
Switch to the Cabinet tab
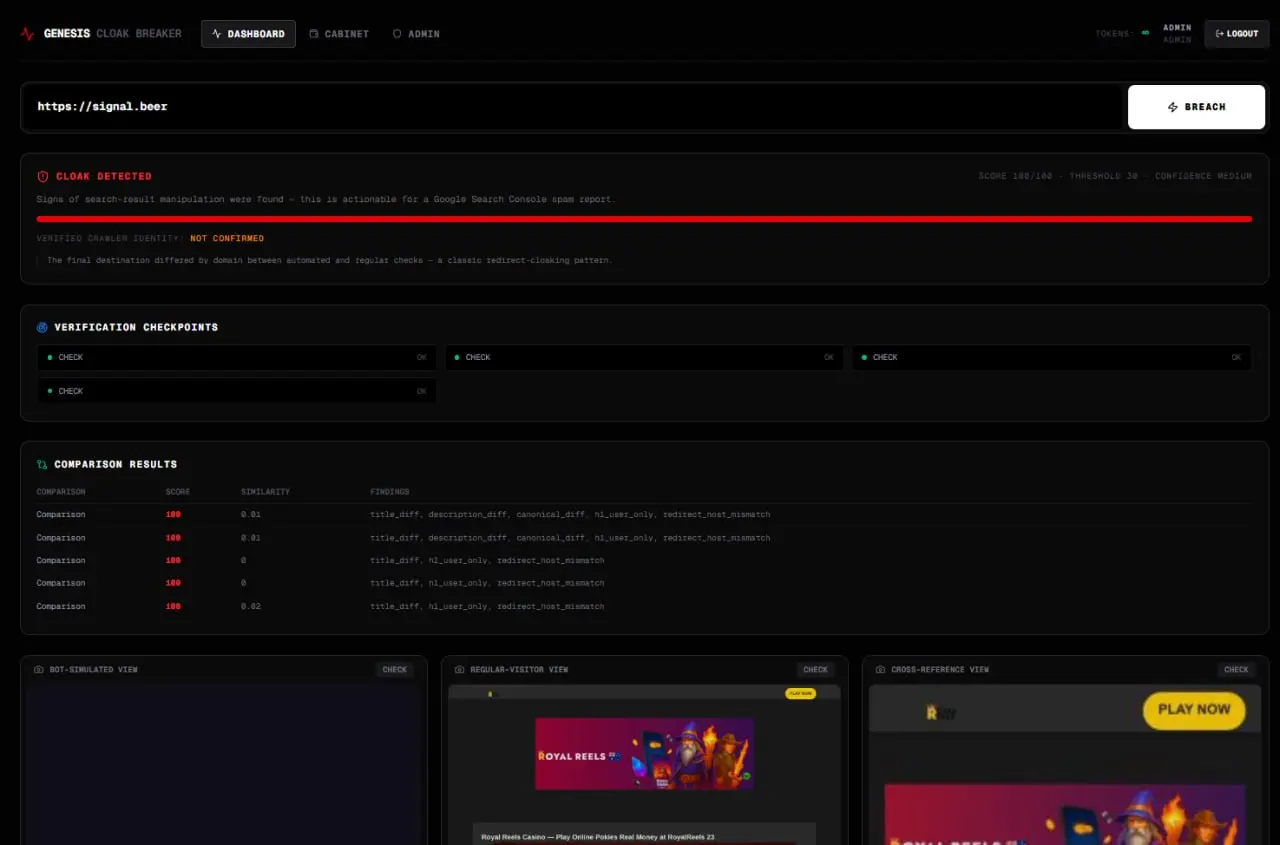[x=339, y=34]
